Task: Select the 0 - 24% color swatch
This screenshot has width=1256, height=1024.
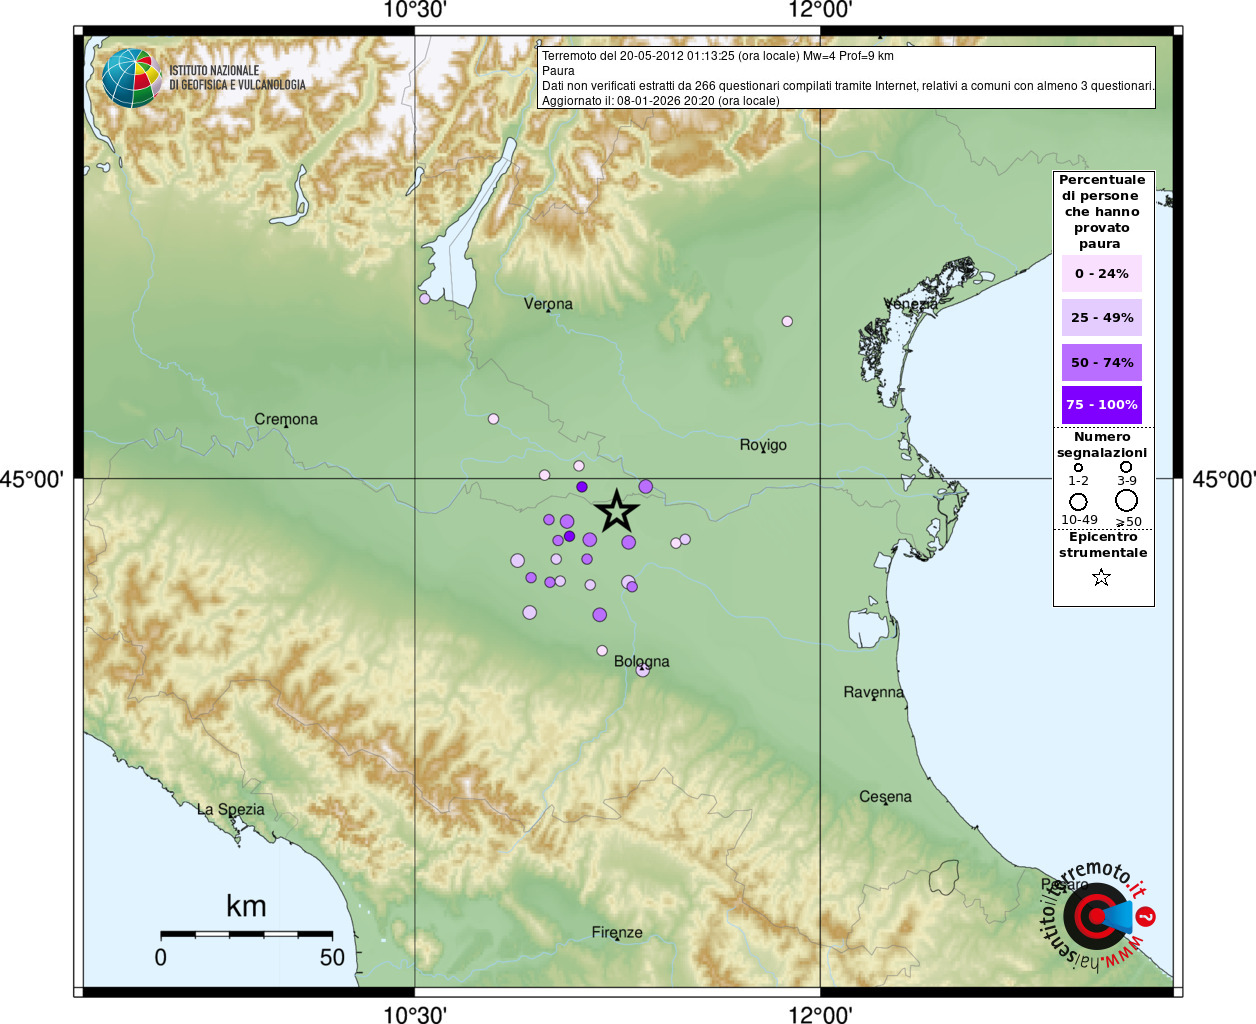Action: click(x=1102, y=273)
